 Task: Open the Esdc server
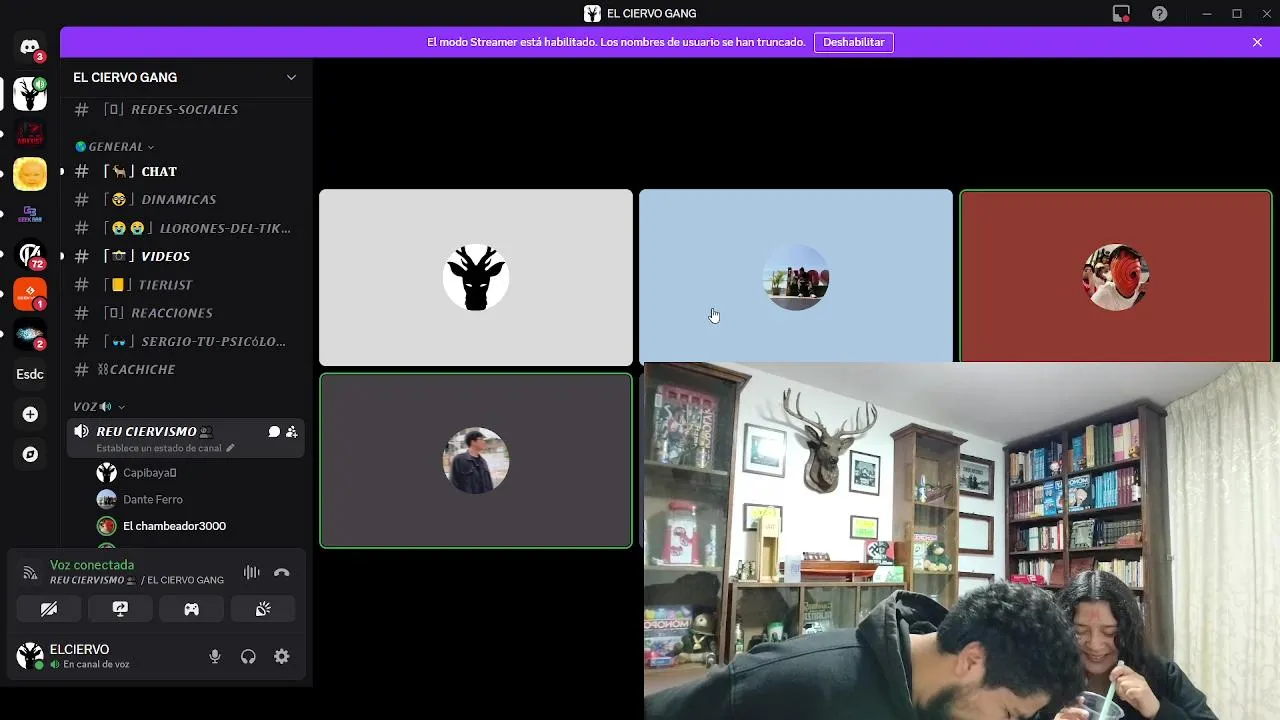coord(30,374)
